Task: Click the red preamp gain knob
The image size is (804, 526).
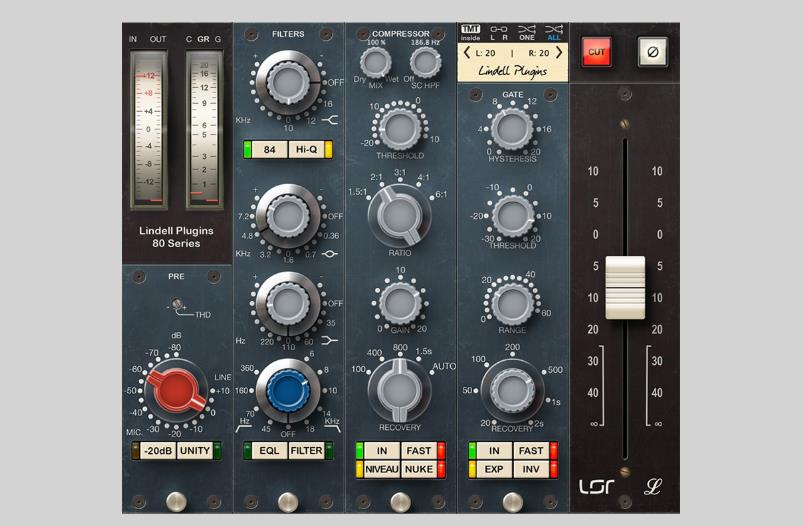Action: tap(176, 391)
